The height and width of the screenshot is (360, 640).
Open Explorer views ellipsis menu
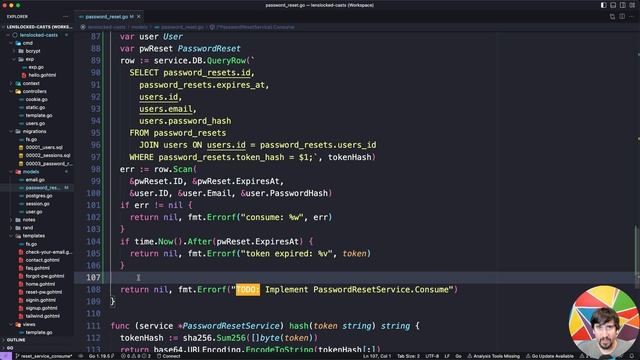pos(65,17)
